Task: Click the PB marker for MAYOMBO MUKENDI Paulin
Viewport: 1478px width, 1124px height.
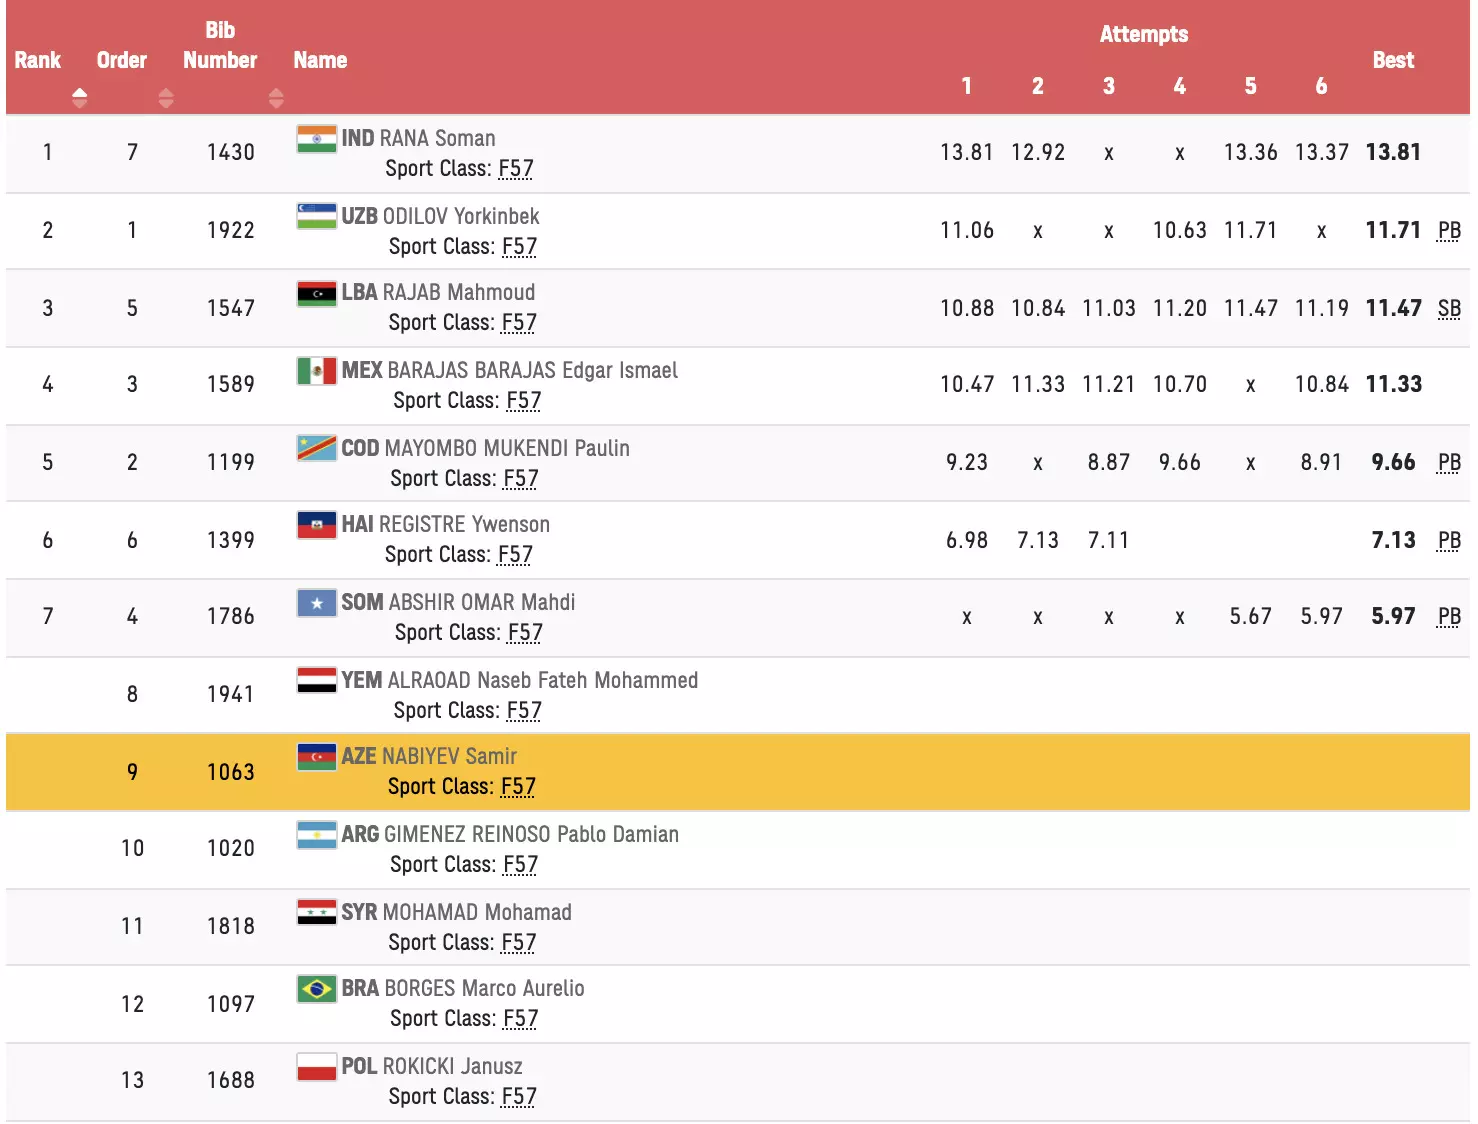Action: [1448, 463]
